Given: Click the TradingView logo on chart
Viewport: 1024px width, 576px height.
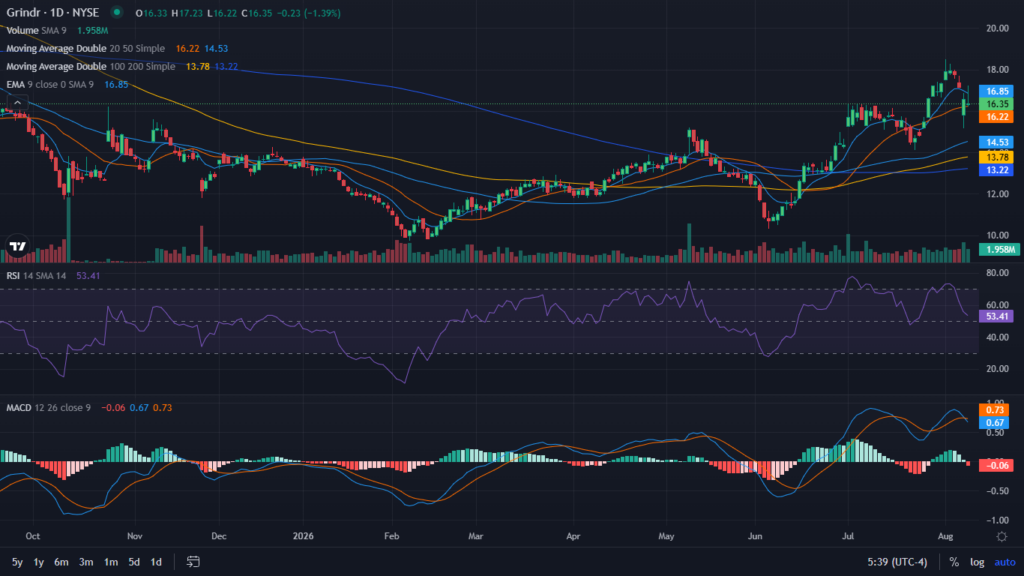Looking at the screenshot, I should (18, 246).
